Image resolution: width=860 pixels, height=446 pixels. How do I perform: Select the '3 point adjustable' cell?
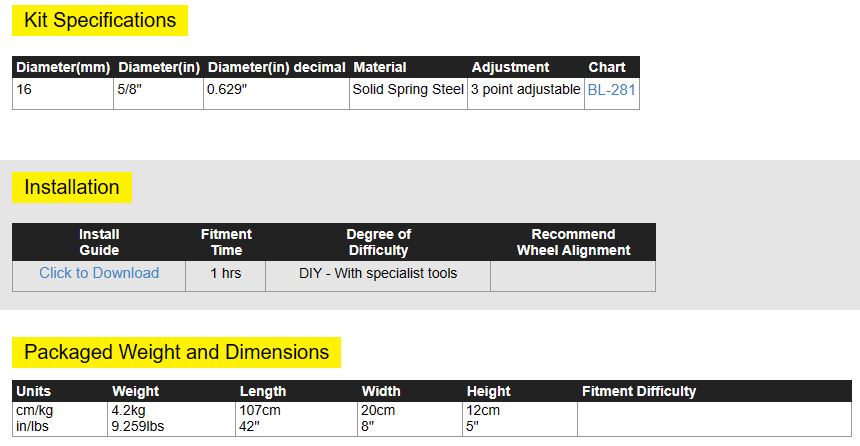[525, 89]
